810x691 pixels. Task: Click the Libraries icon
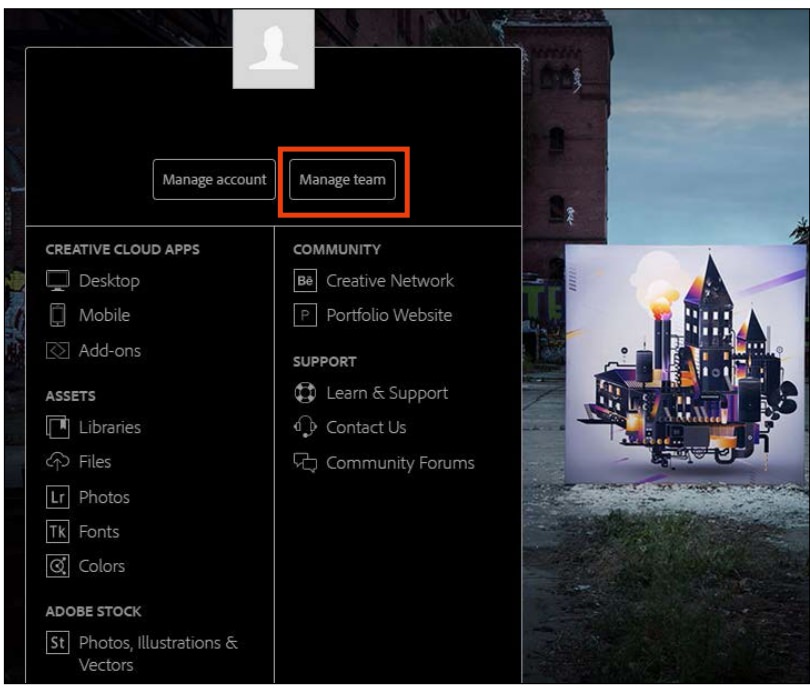[57, 427]
